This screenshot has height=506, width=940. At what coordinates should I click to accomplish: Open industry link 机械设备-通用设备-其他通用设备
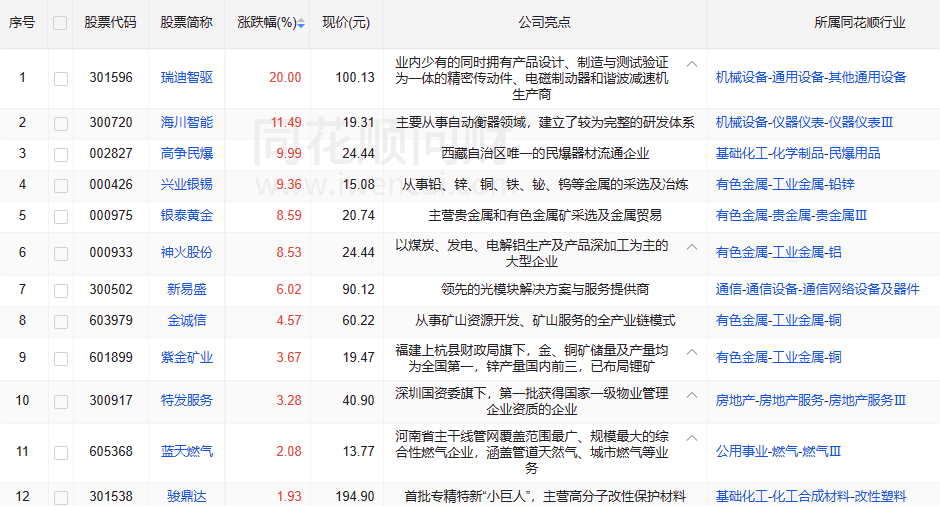tap(811, 77)
